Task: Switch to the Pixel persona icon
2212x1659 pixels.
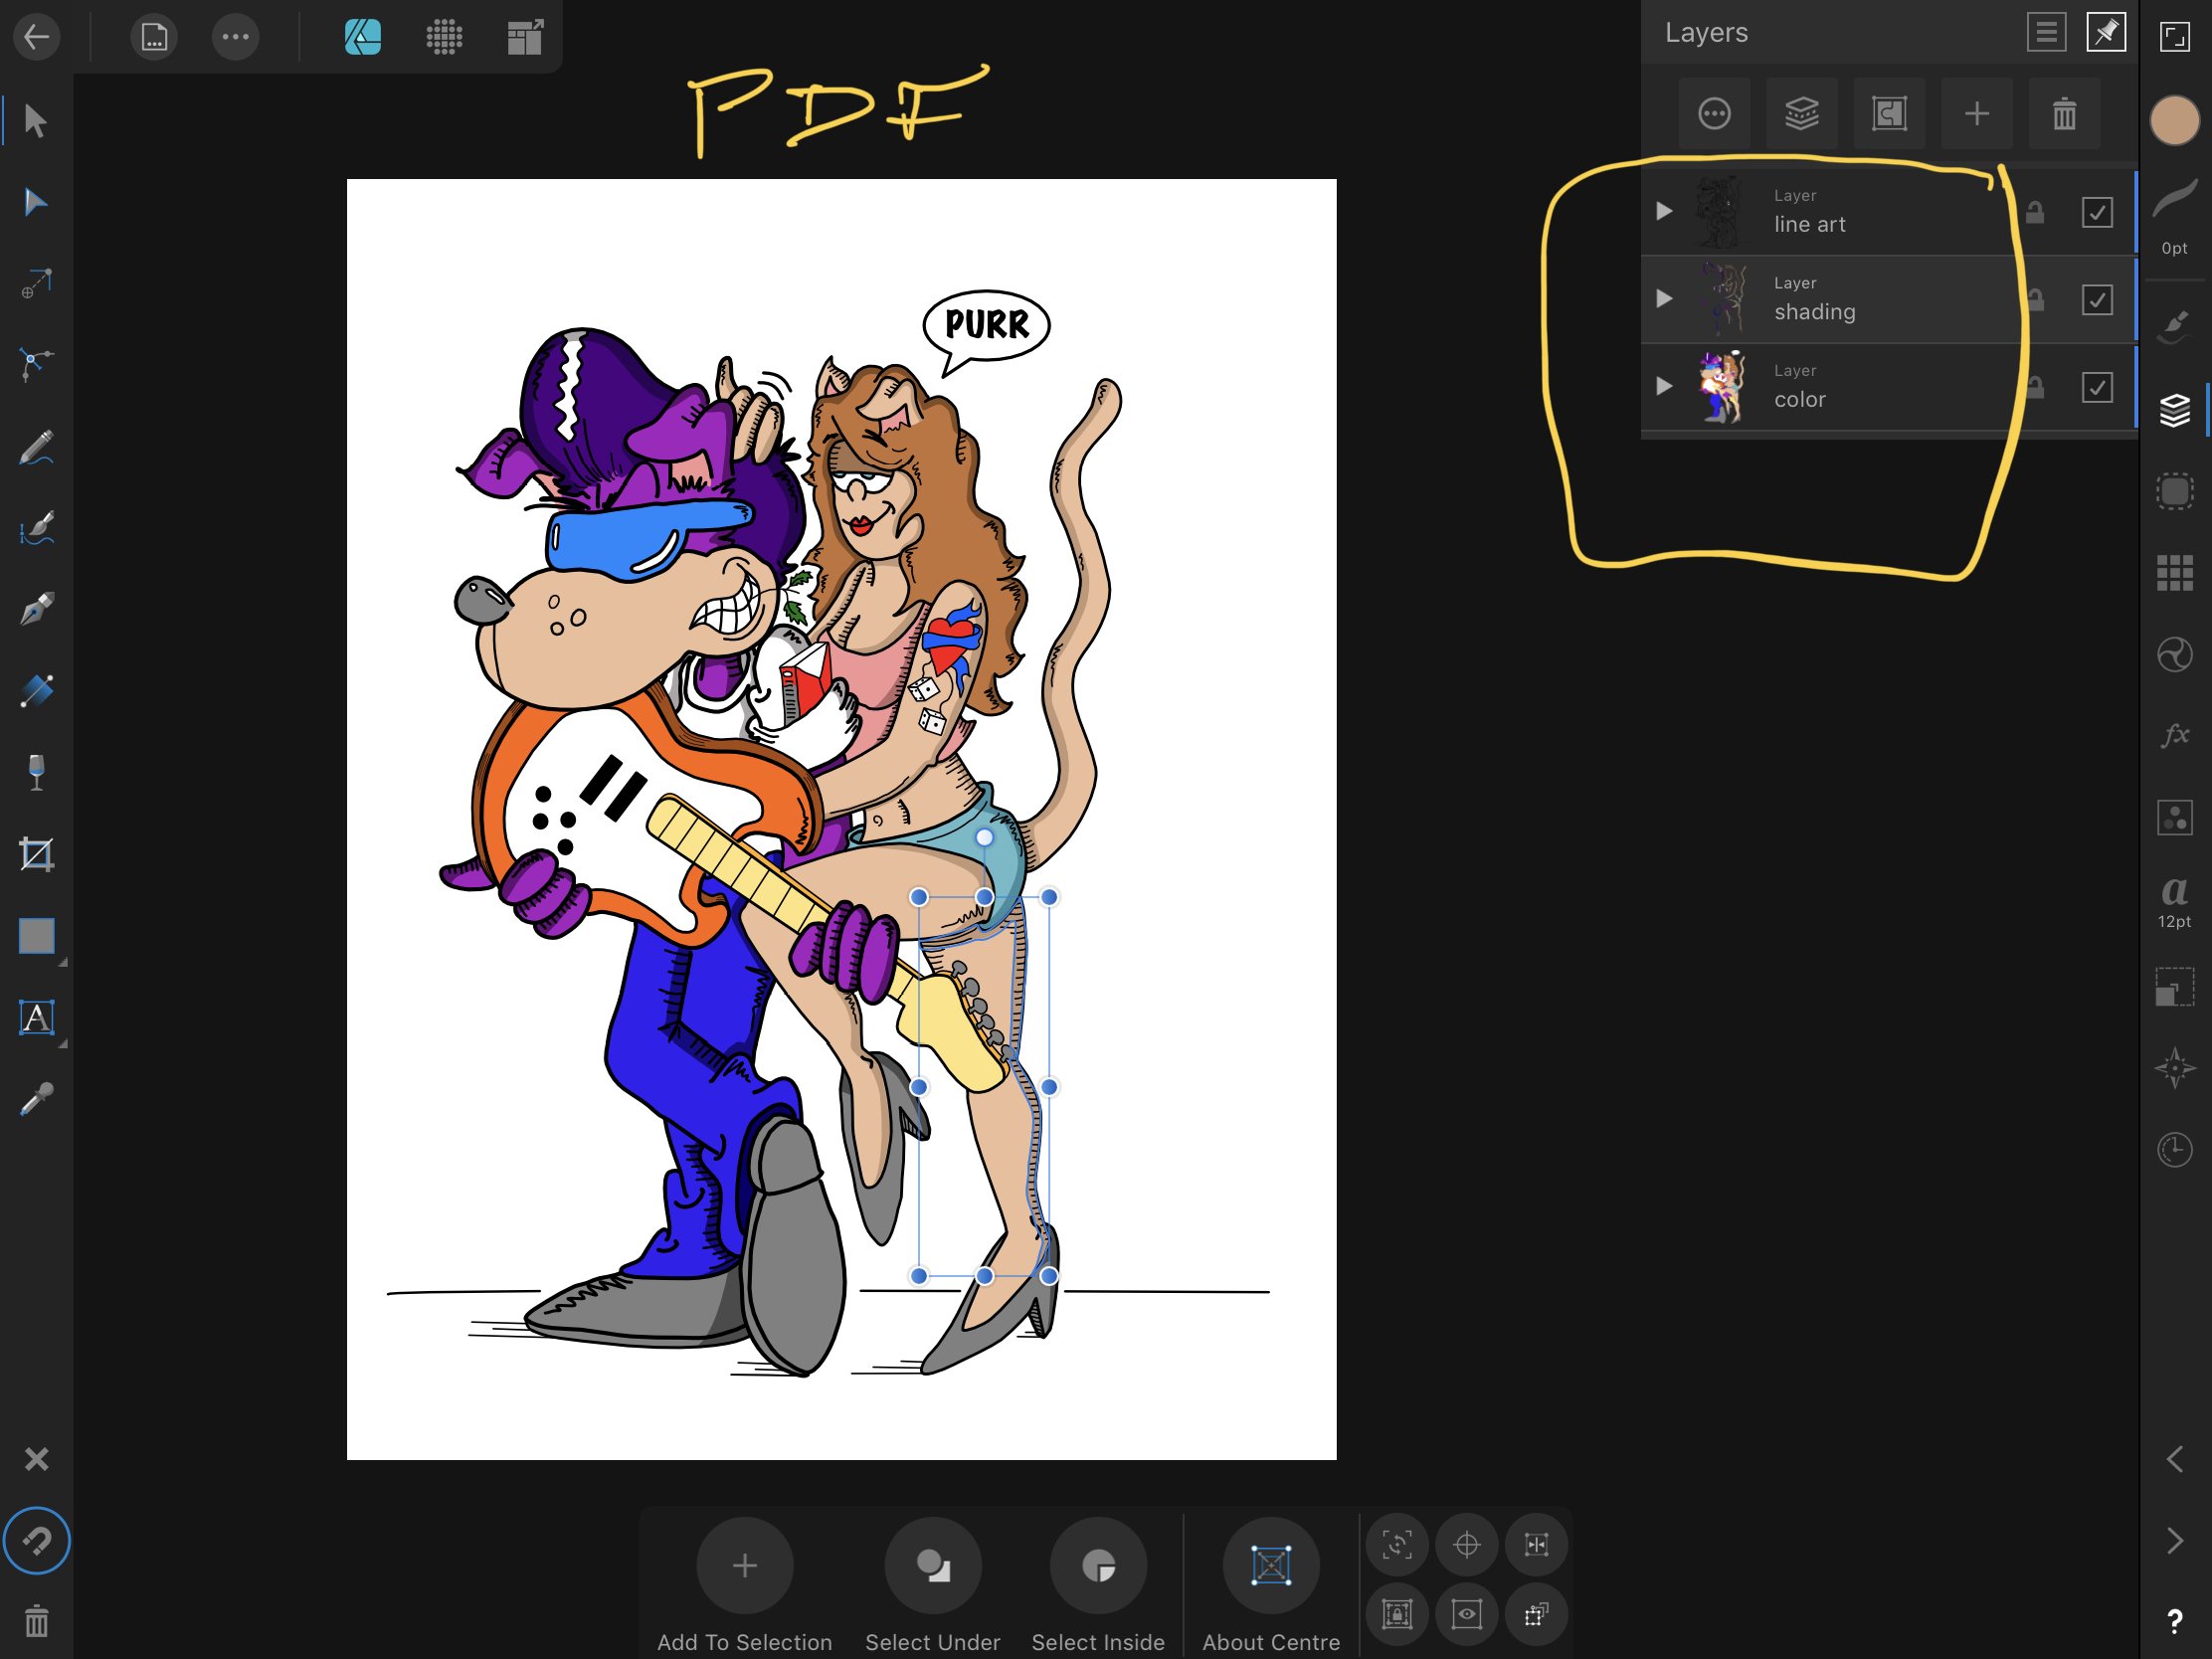Action: click(x=444, y=37)
